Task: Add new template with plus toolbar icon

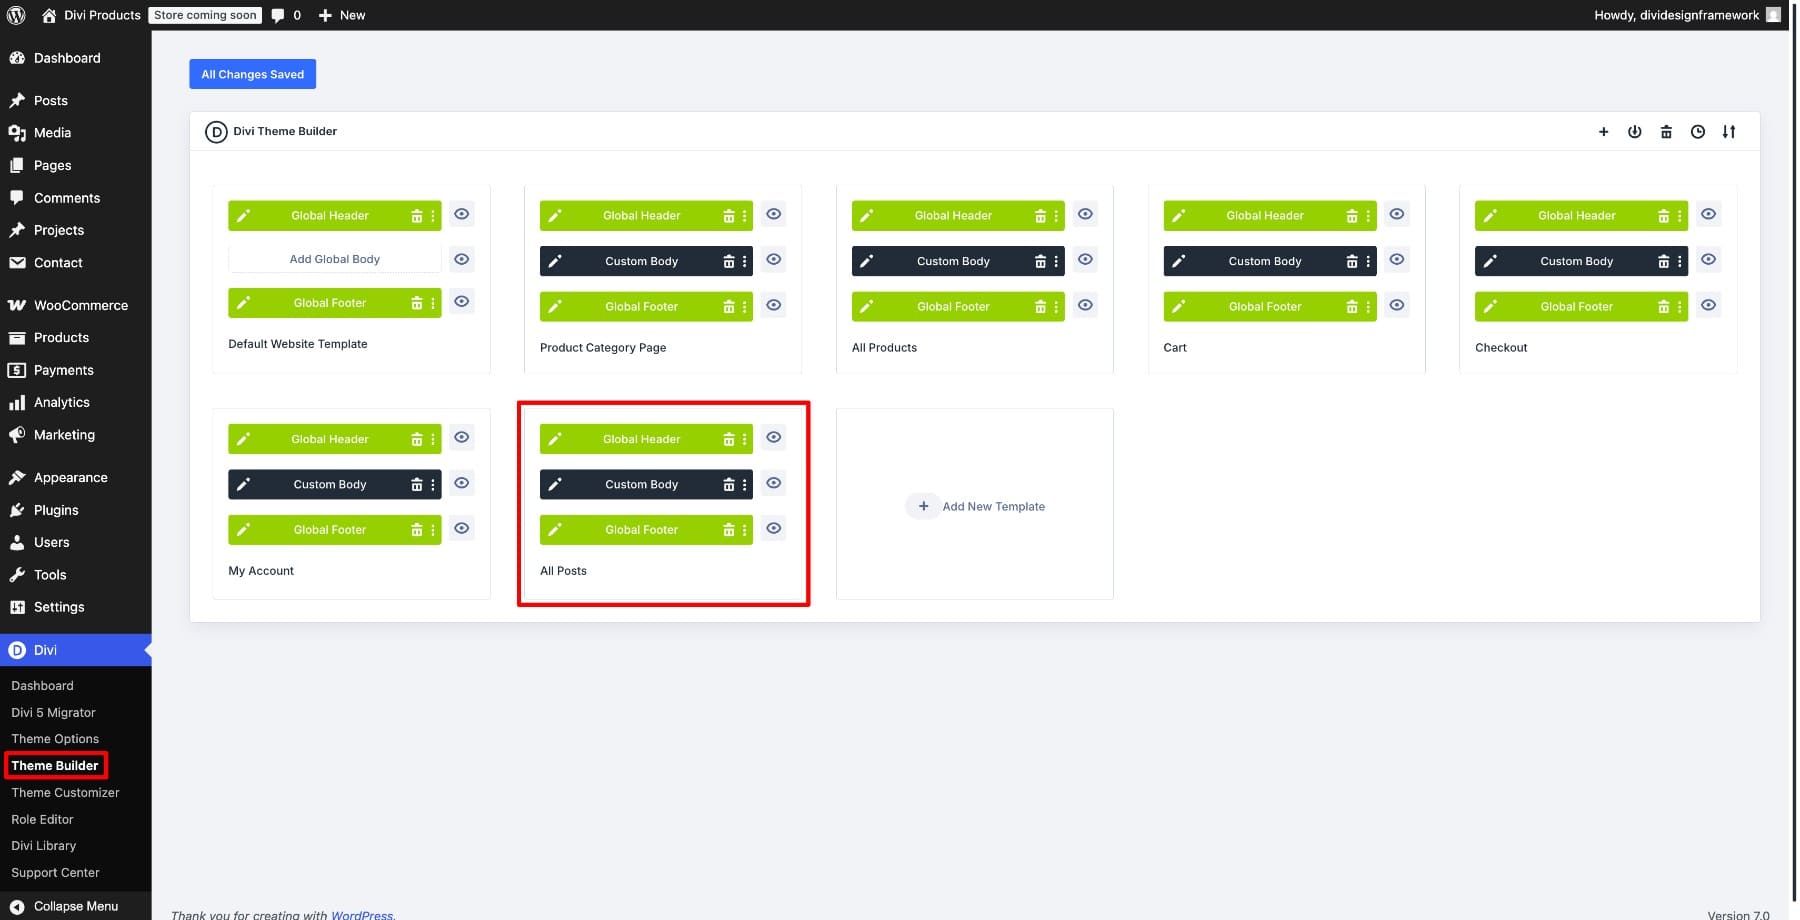Action: click(x=1603, y=132)
